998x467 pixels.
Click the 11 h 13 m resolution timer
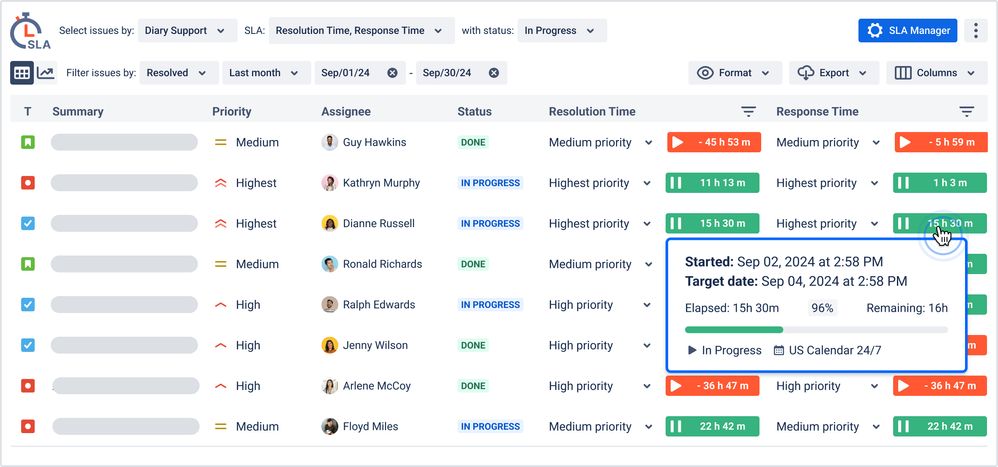pyautogui.click(x=713, y=183)
